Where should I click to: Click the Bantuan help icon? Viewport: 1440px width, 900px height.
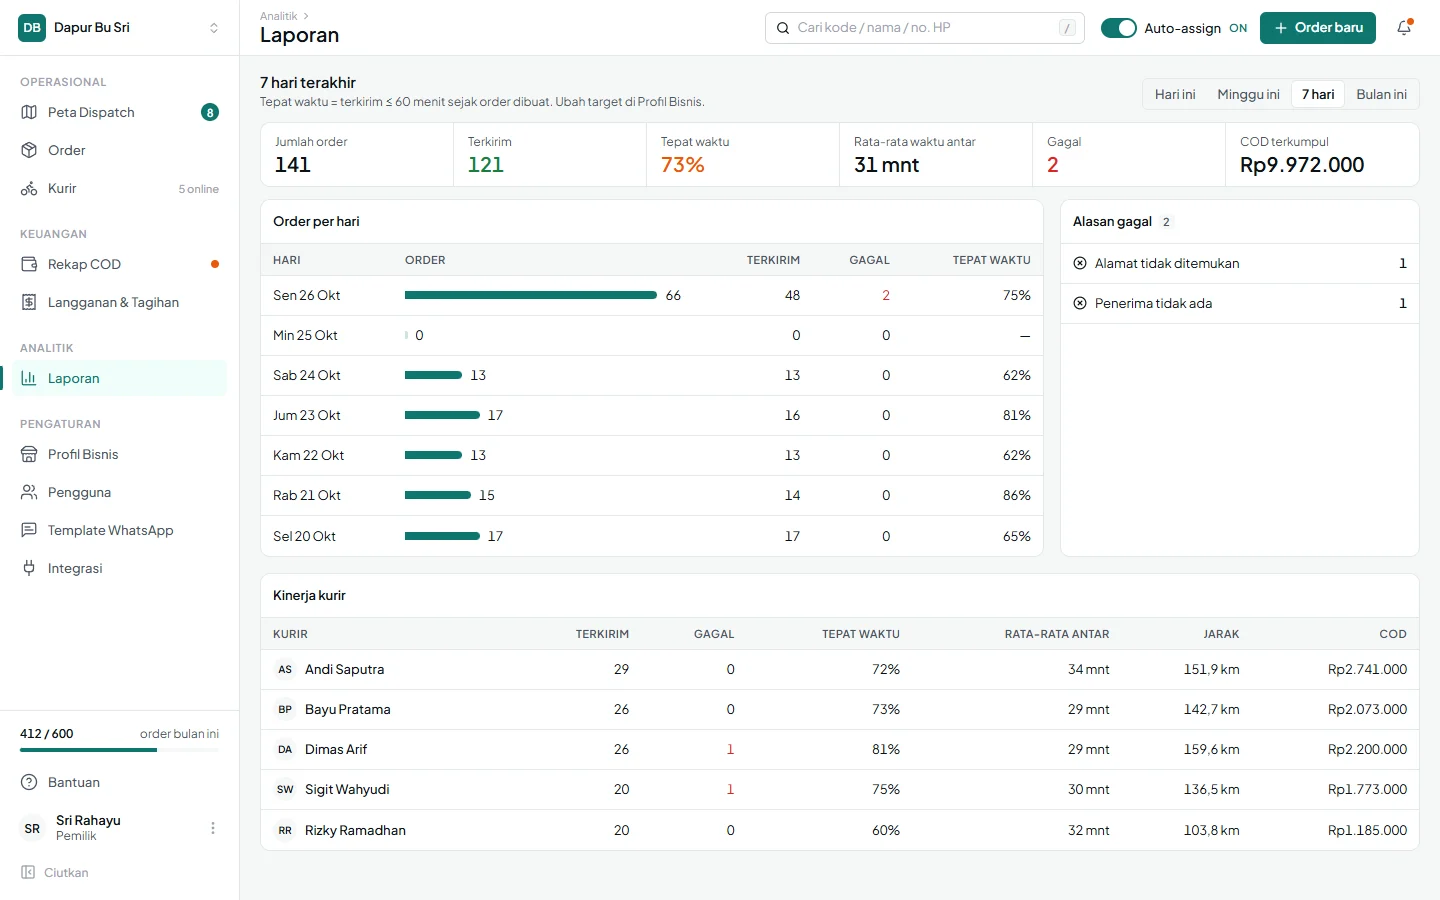click(29, 782)
